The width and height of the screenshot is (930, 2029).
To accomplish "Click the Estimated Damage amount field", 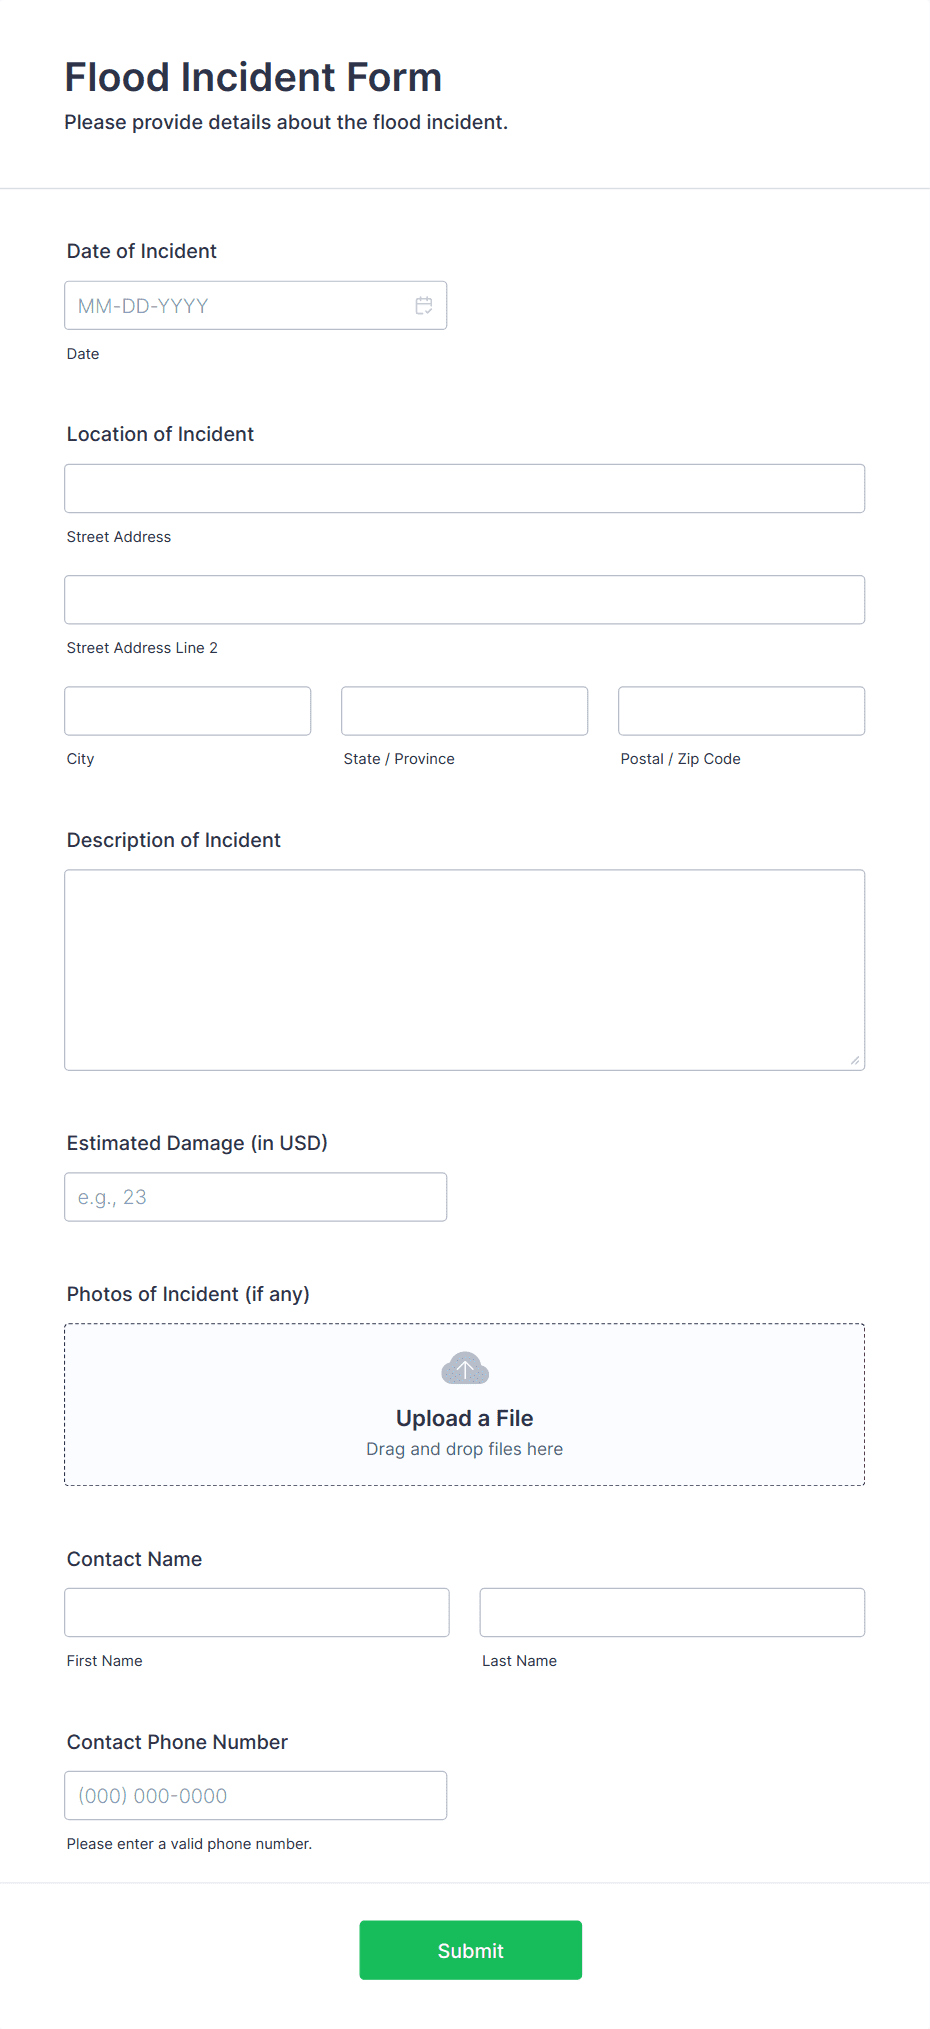I will 256,1197.
